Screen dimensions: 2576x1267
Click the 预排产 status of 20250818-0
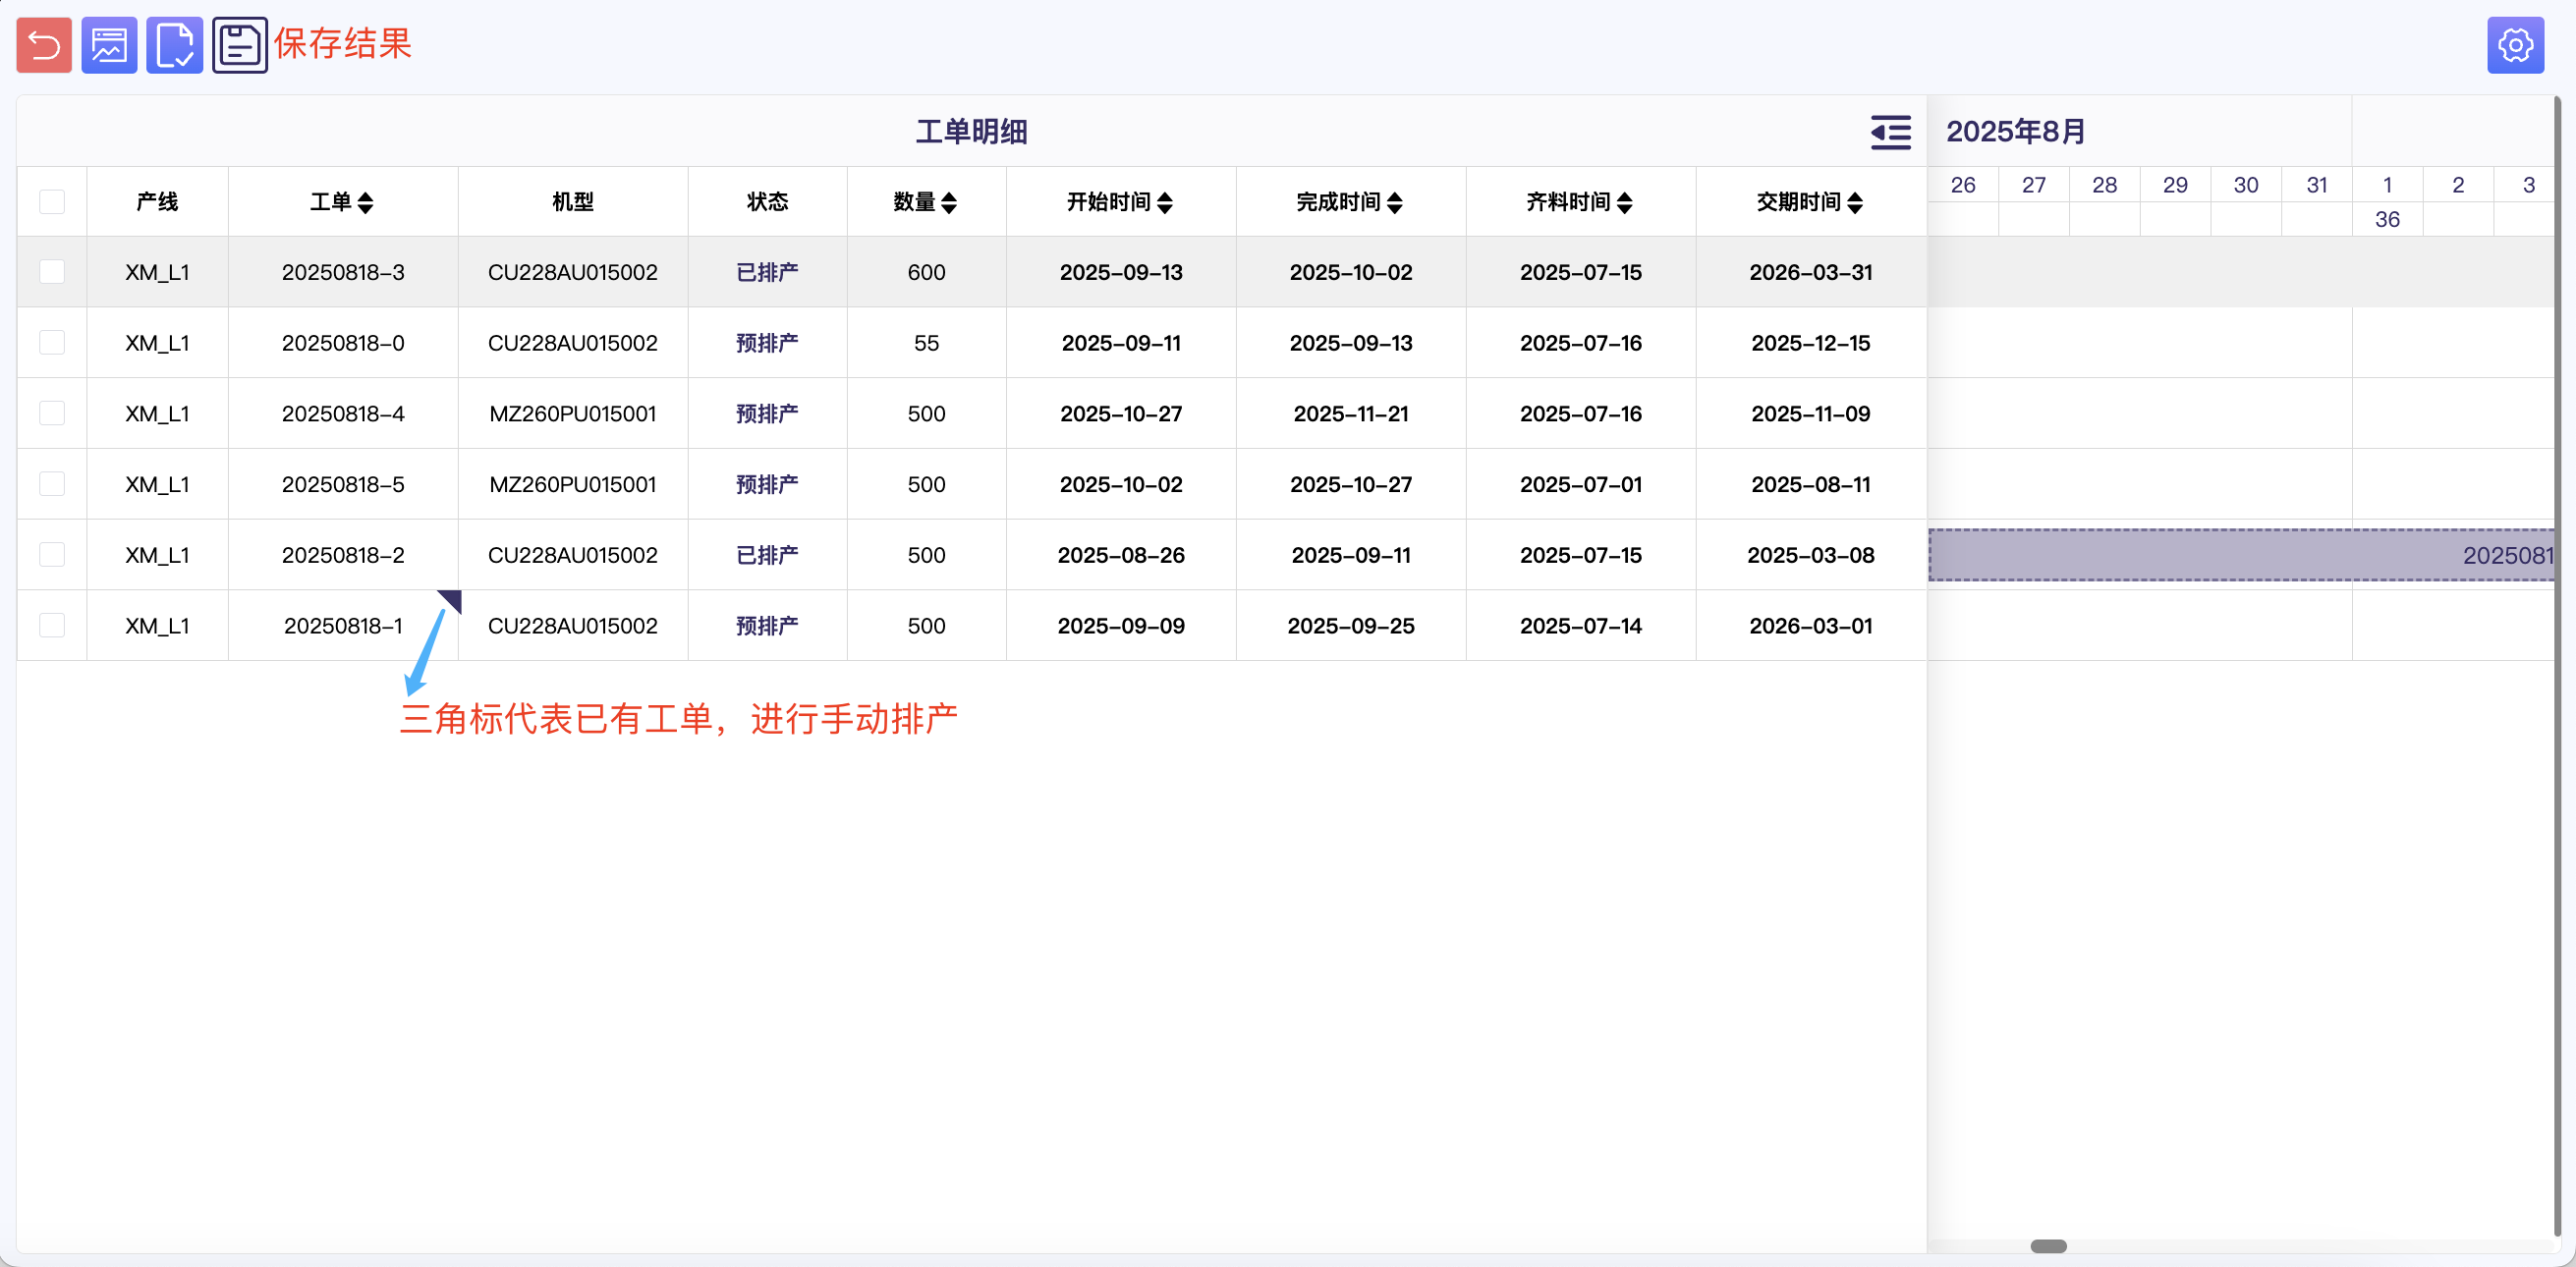click(766, 343)
